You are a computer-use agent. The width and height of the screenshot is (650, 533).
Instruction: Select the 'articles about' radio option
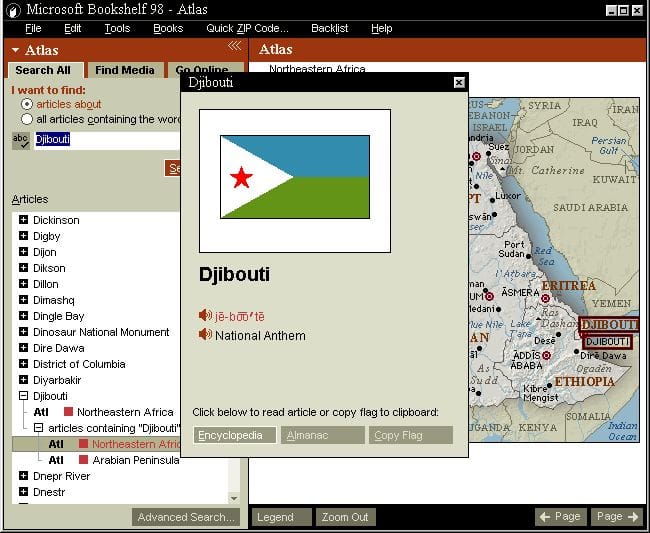click(27, 104)
